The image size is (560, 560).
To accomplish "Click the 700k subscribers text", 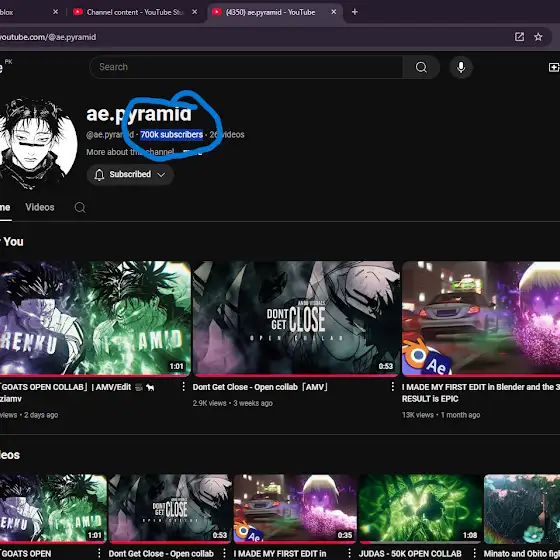I will [x=171, y=135].
